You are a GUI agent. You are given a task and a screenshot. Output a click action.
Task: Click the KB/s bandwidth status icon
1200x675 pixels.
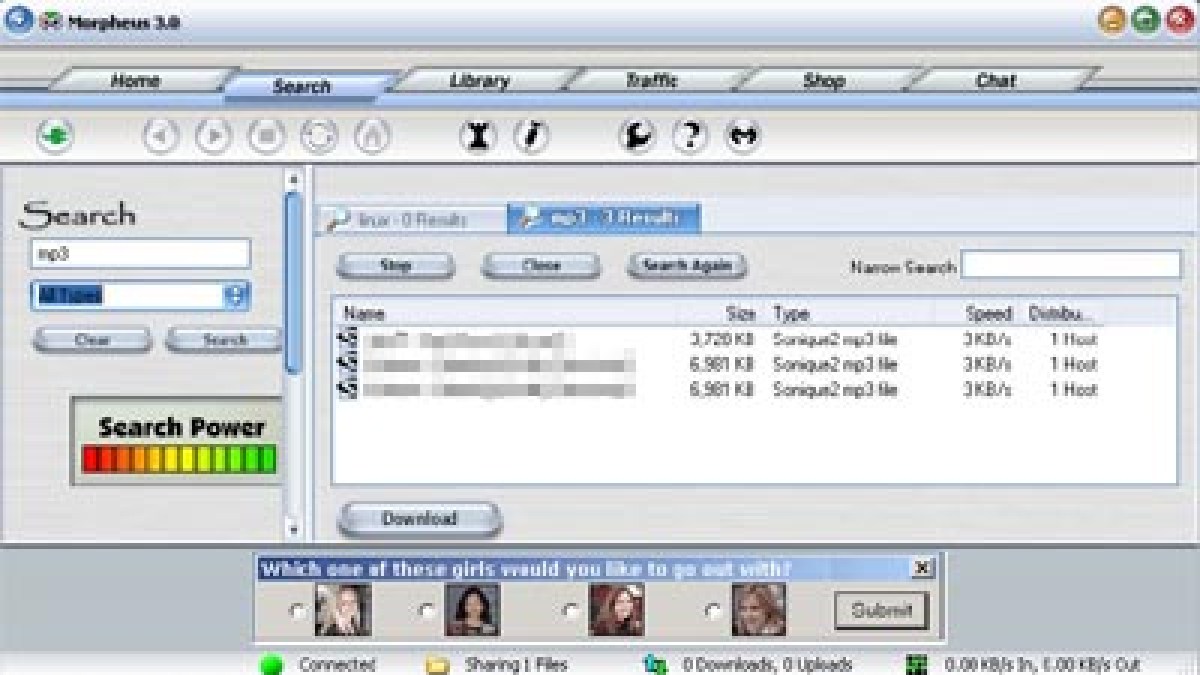[917, 664]
